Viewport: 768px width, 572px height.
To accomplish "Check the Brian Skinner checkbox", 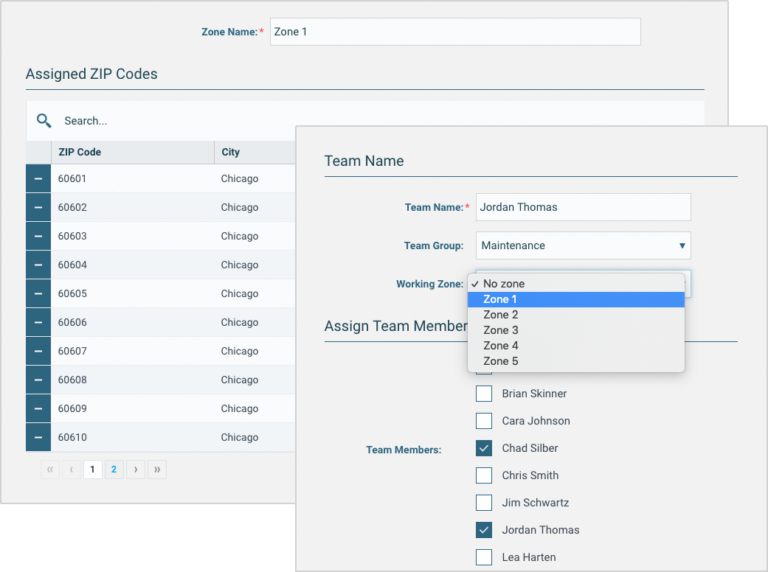I will pos(484,394).
